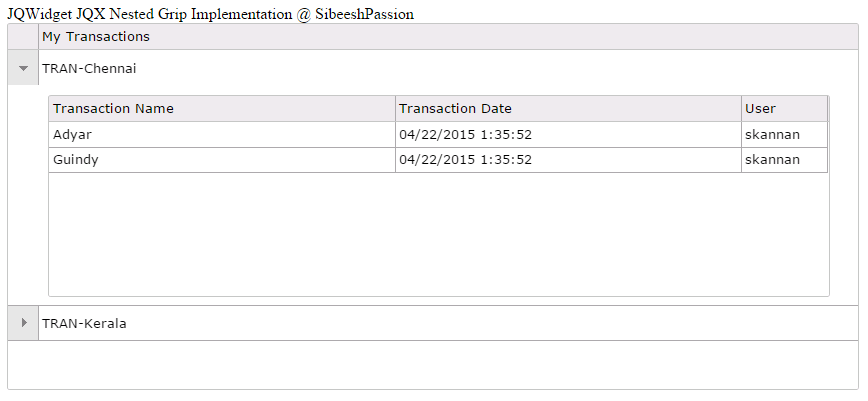Select the TRAN-Chennai row text
The image size is (868, 401).
(x=89, y=69)
